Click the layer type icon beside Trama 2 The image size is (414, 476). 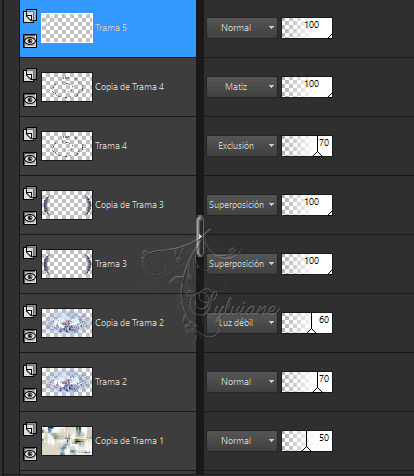coord(30,370)
